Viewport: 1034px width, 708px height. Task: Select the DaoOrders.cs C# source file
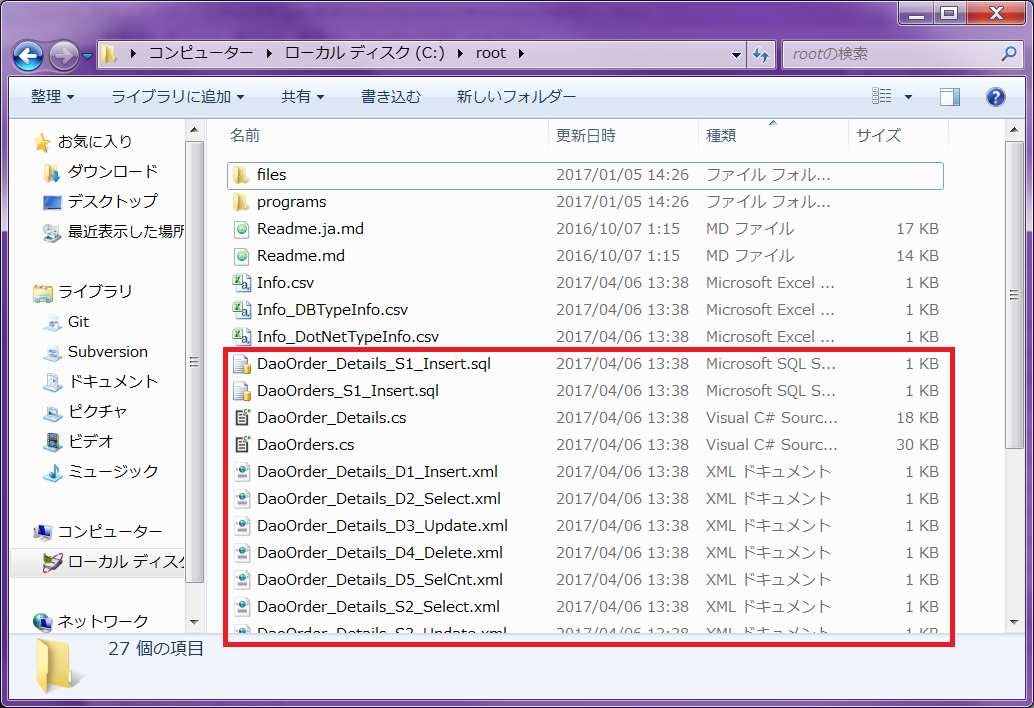tap(305, 445)
